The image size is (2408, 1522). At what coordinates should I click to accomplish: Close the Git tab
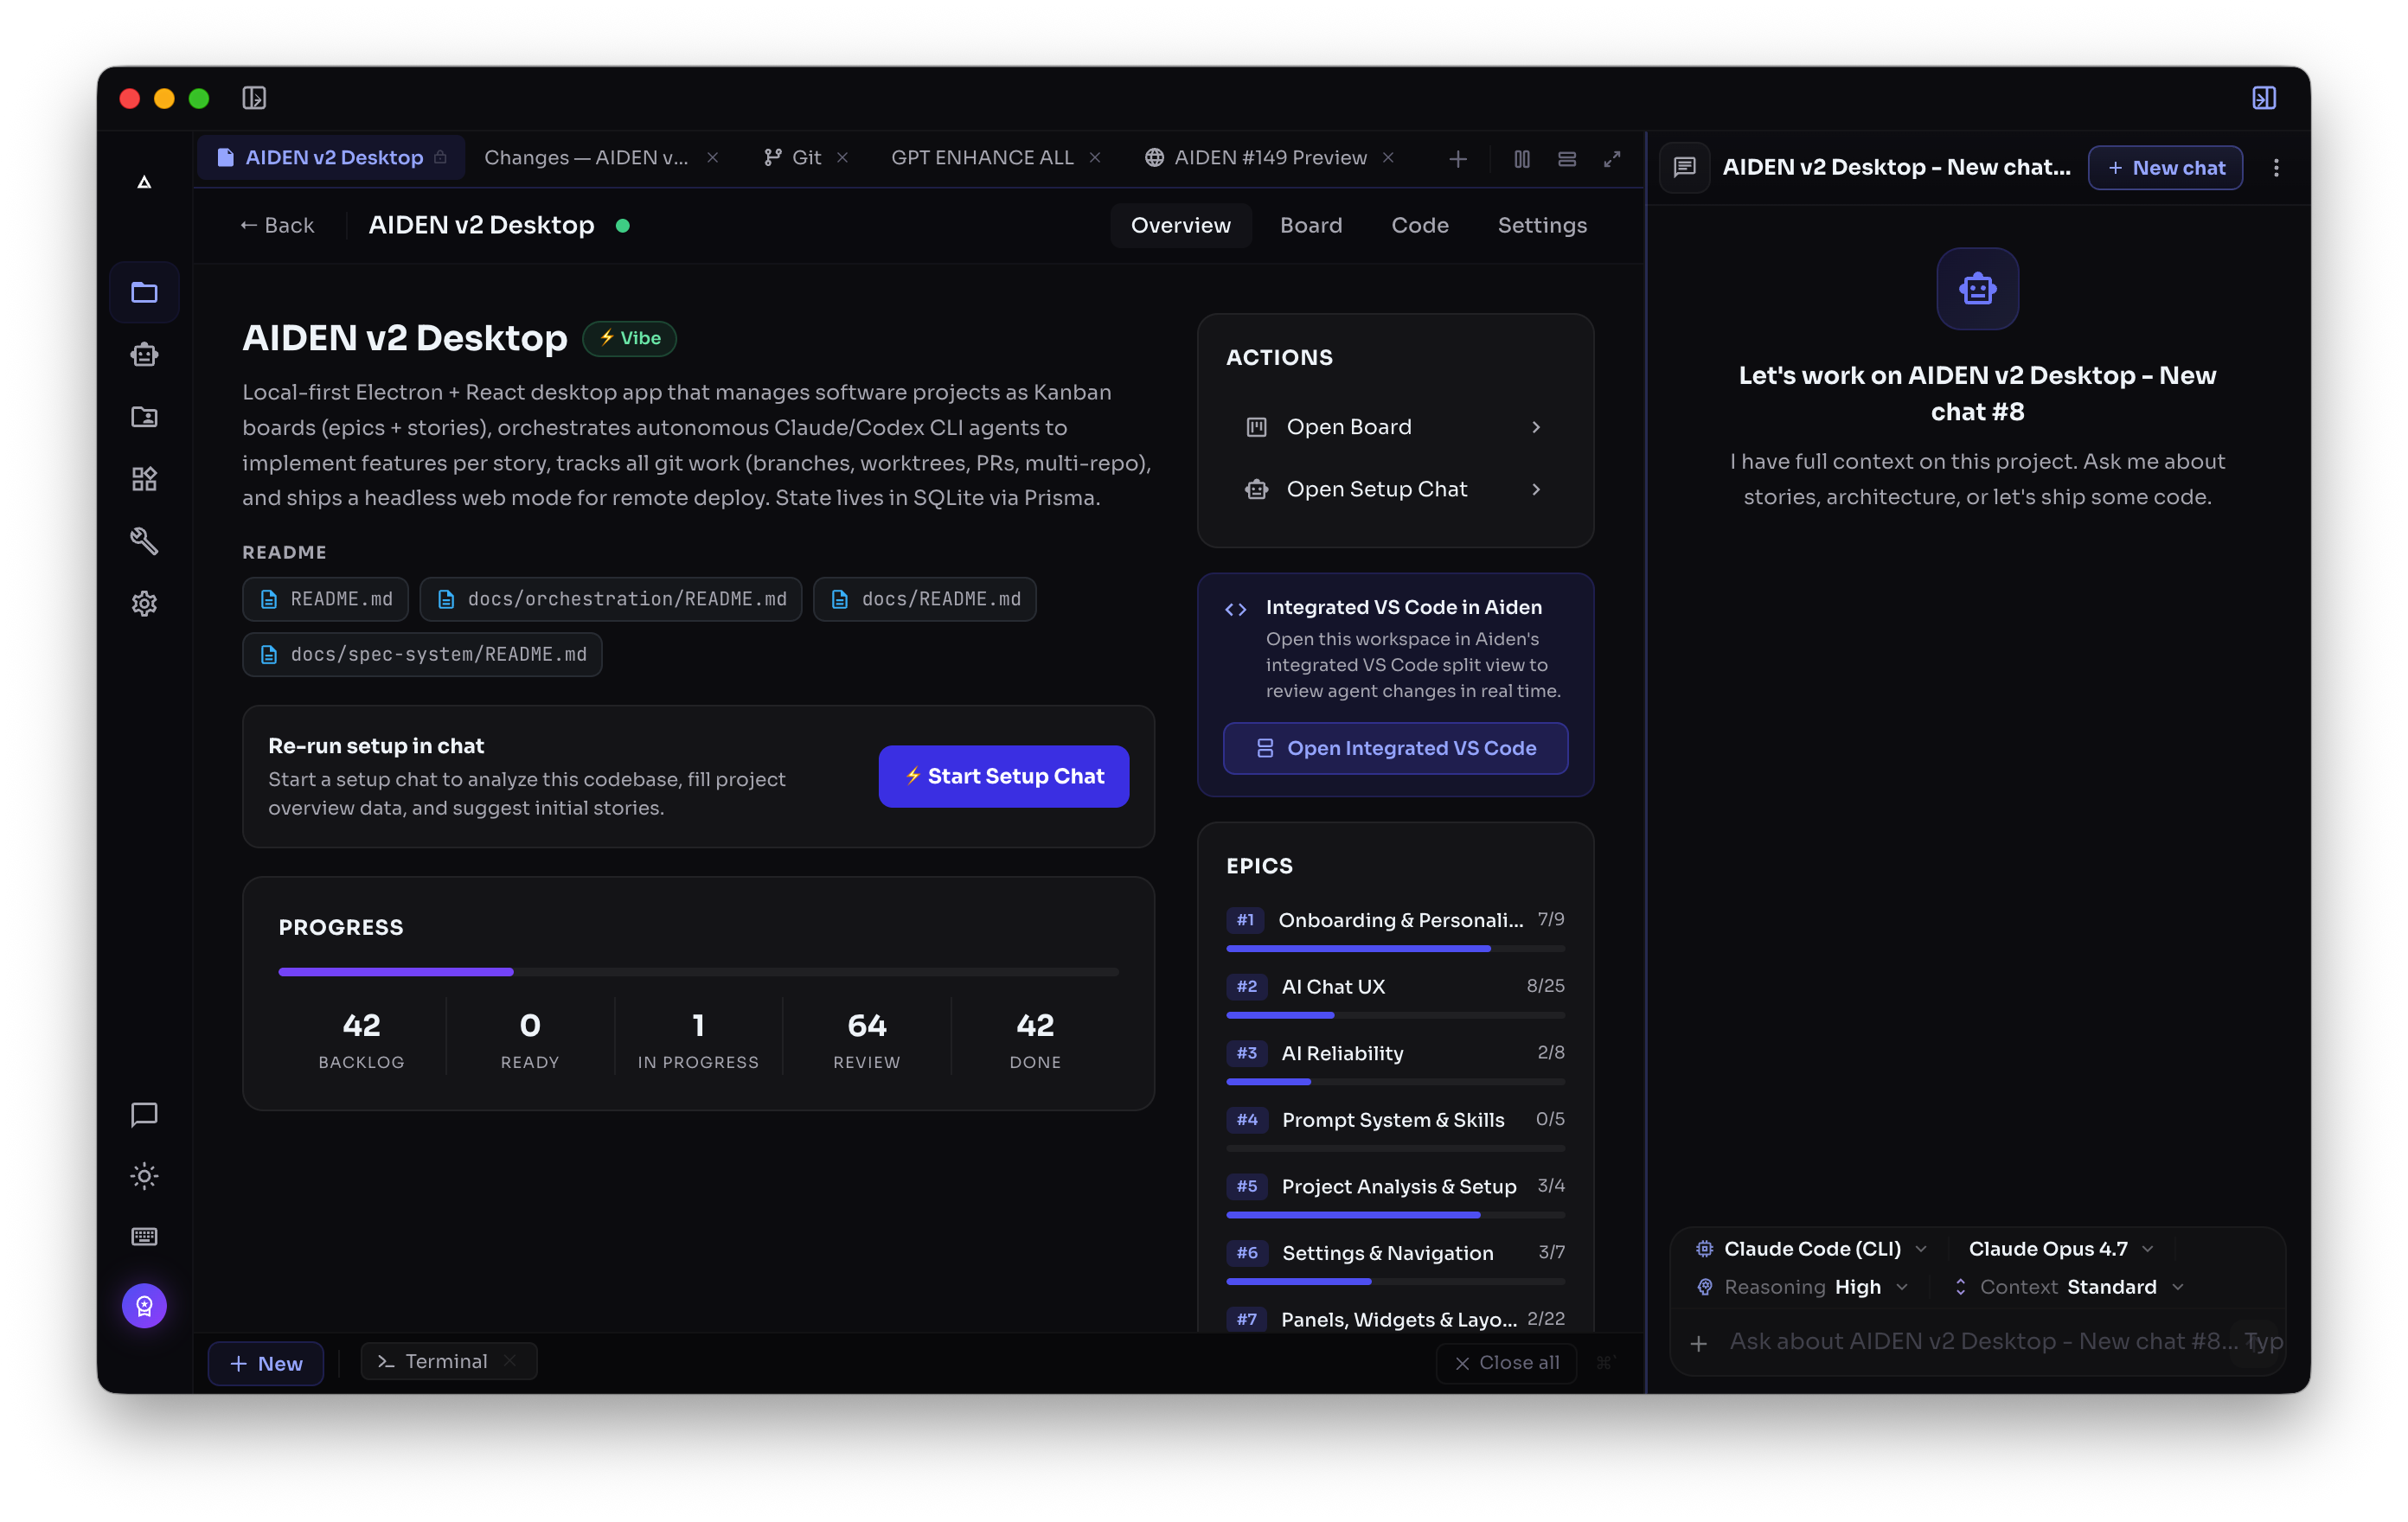(842, 158)
